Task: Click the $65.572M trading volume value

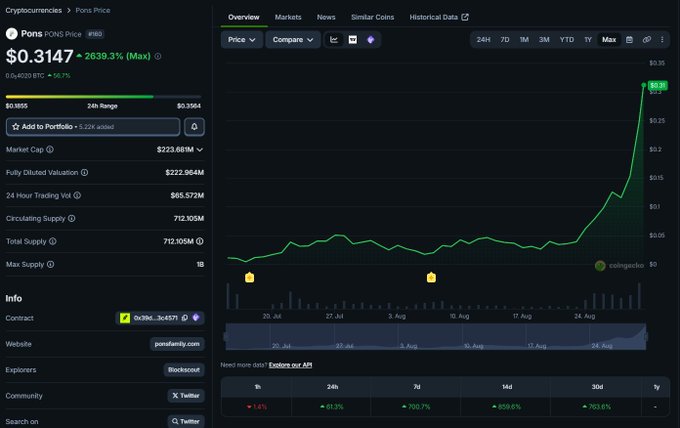Action: 187,196
